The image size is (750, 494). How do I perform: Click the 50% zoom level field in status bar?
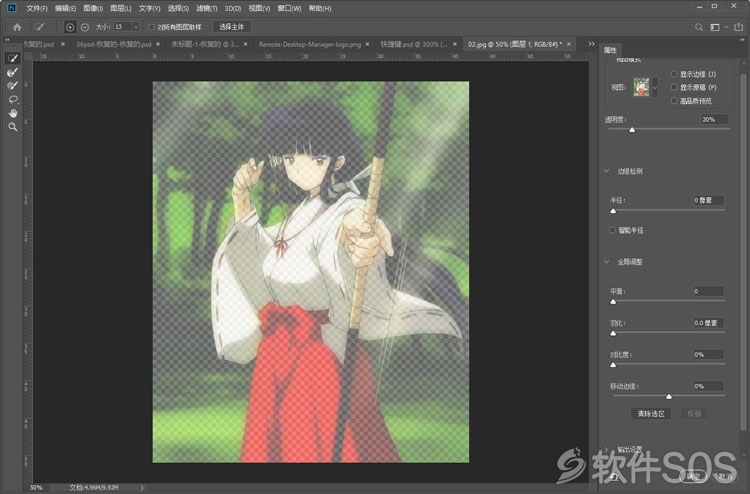(x=36, y=488)
